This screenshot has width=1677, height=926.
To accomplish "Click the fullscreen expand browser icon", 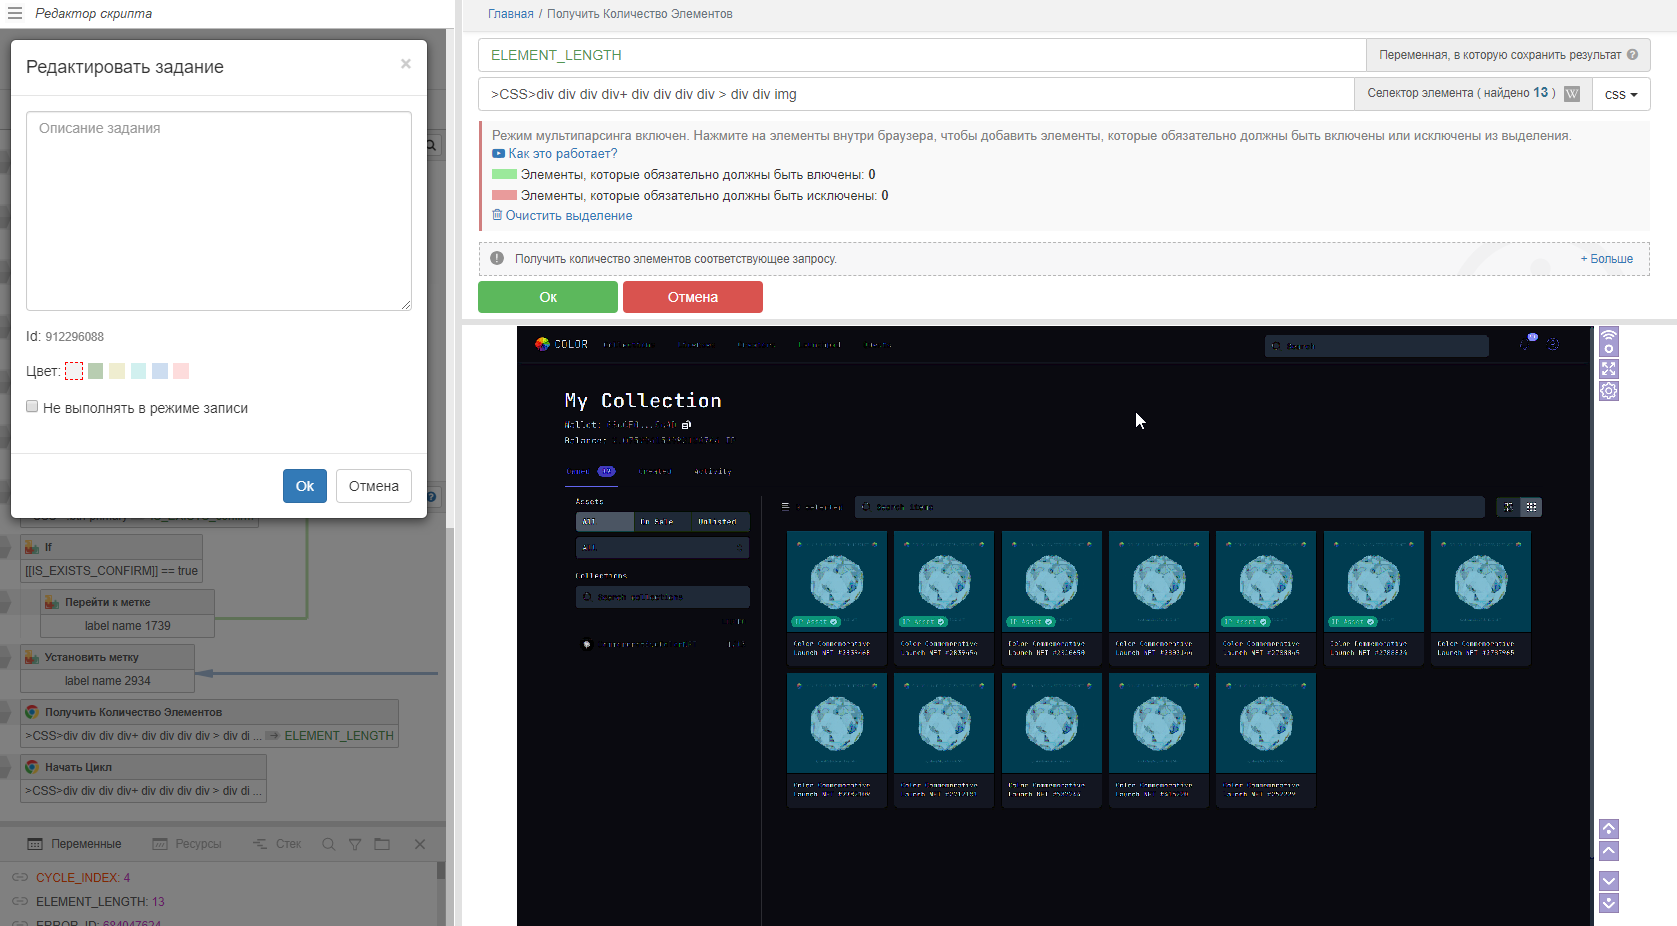I will (1608, 369).
